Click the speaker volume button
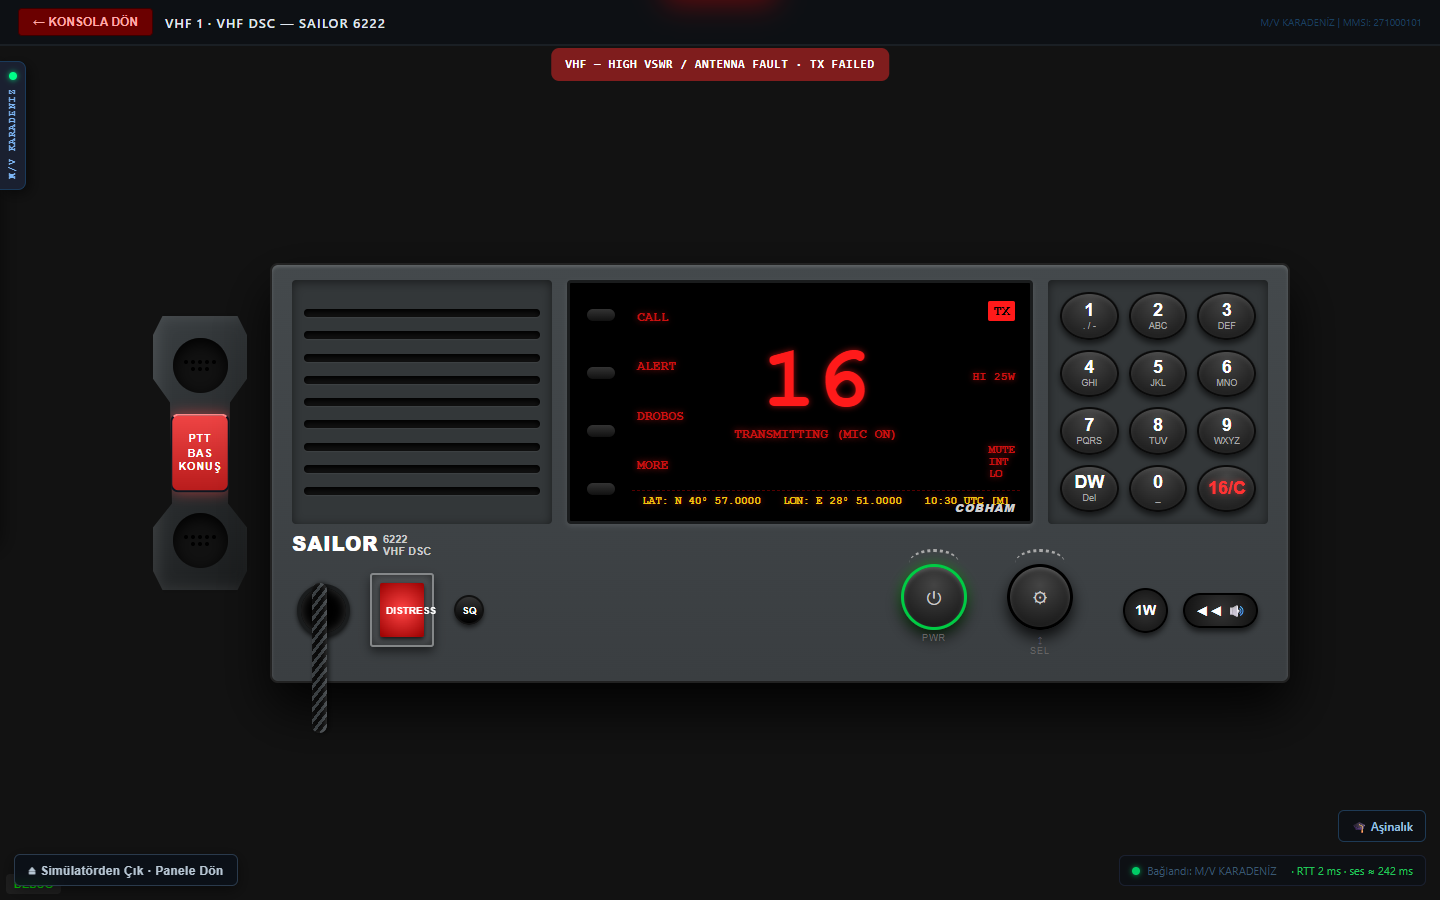The height and width of the screenshot is (900, 1440). tap(1220, 610)
